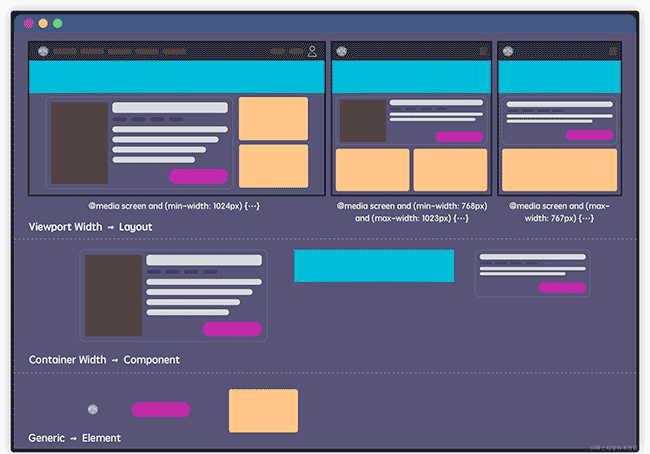Click the logo icon in desktop layout header
Image resolution: width=650 pixels, height=454 pixels.
click(x=43, y=51)
